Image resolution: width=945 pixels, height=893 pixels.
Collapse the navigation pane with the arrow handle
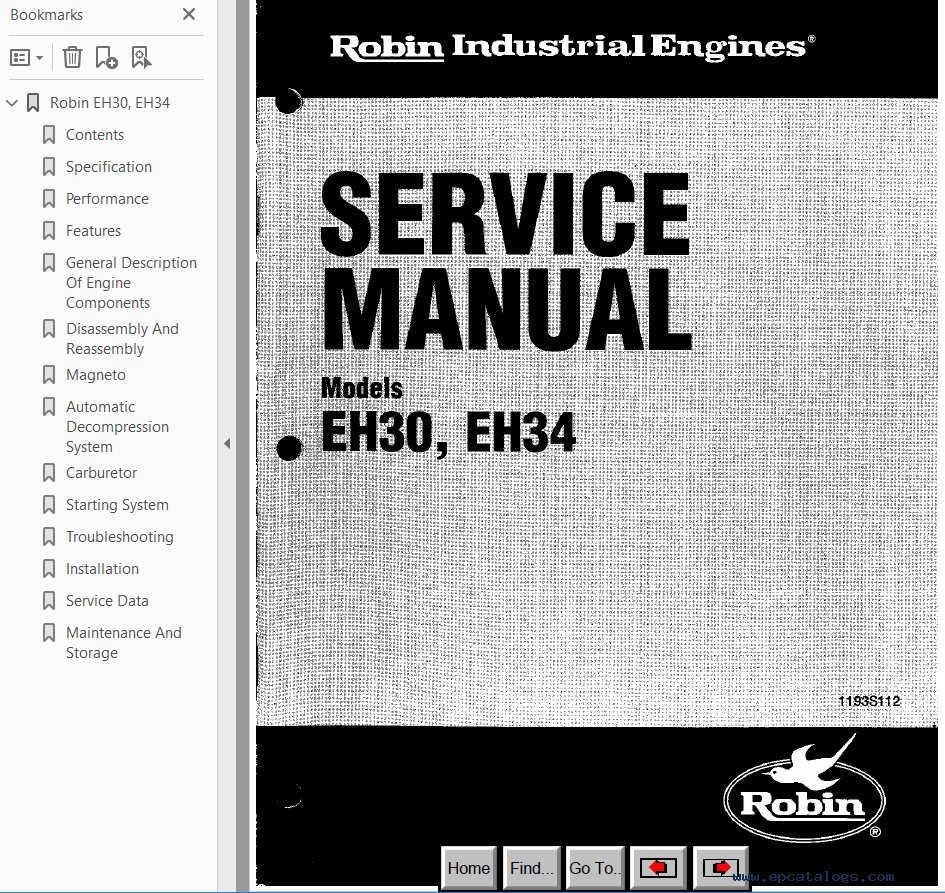point(227,444)
